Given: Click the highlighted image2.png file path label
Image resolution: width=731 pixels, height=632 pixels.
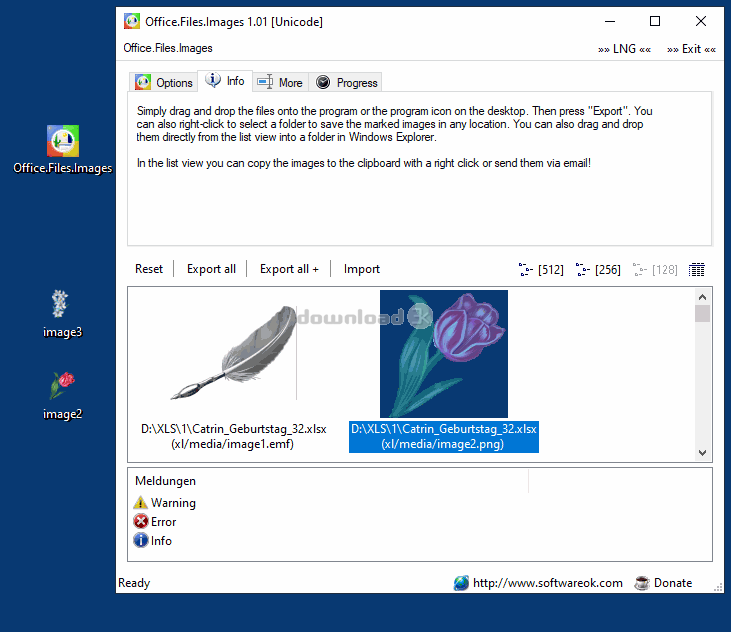Looking at the screenshot, I should point(444,436).
